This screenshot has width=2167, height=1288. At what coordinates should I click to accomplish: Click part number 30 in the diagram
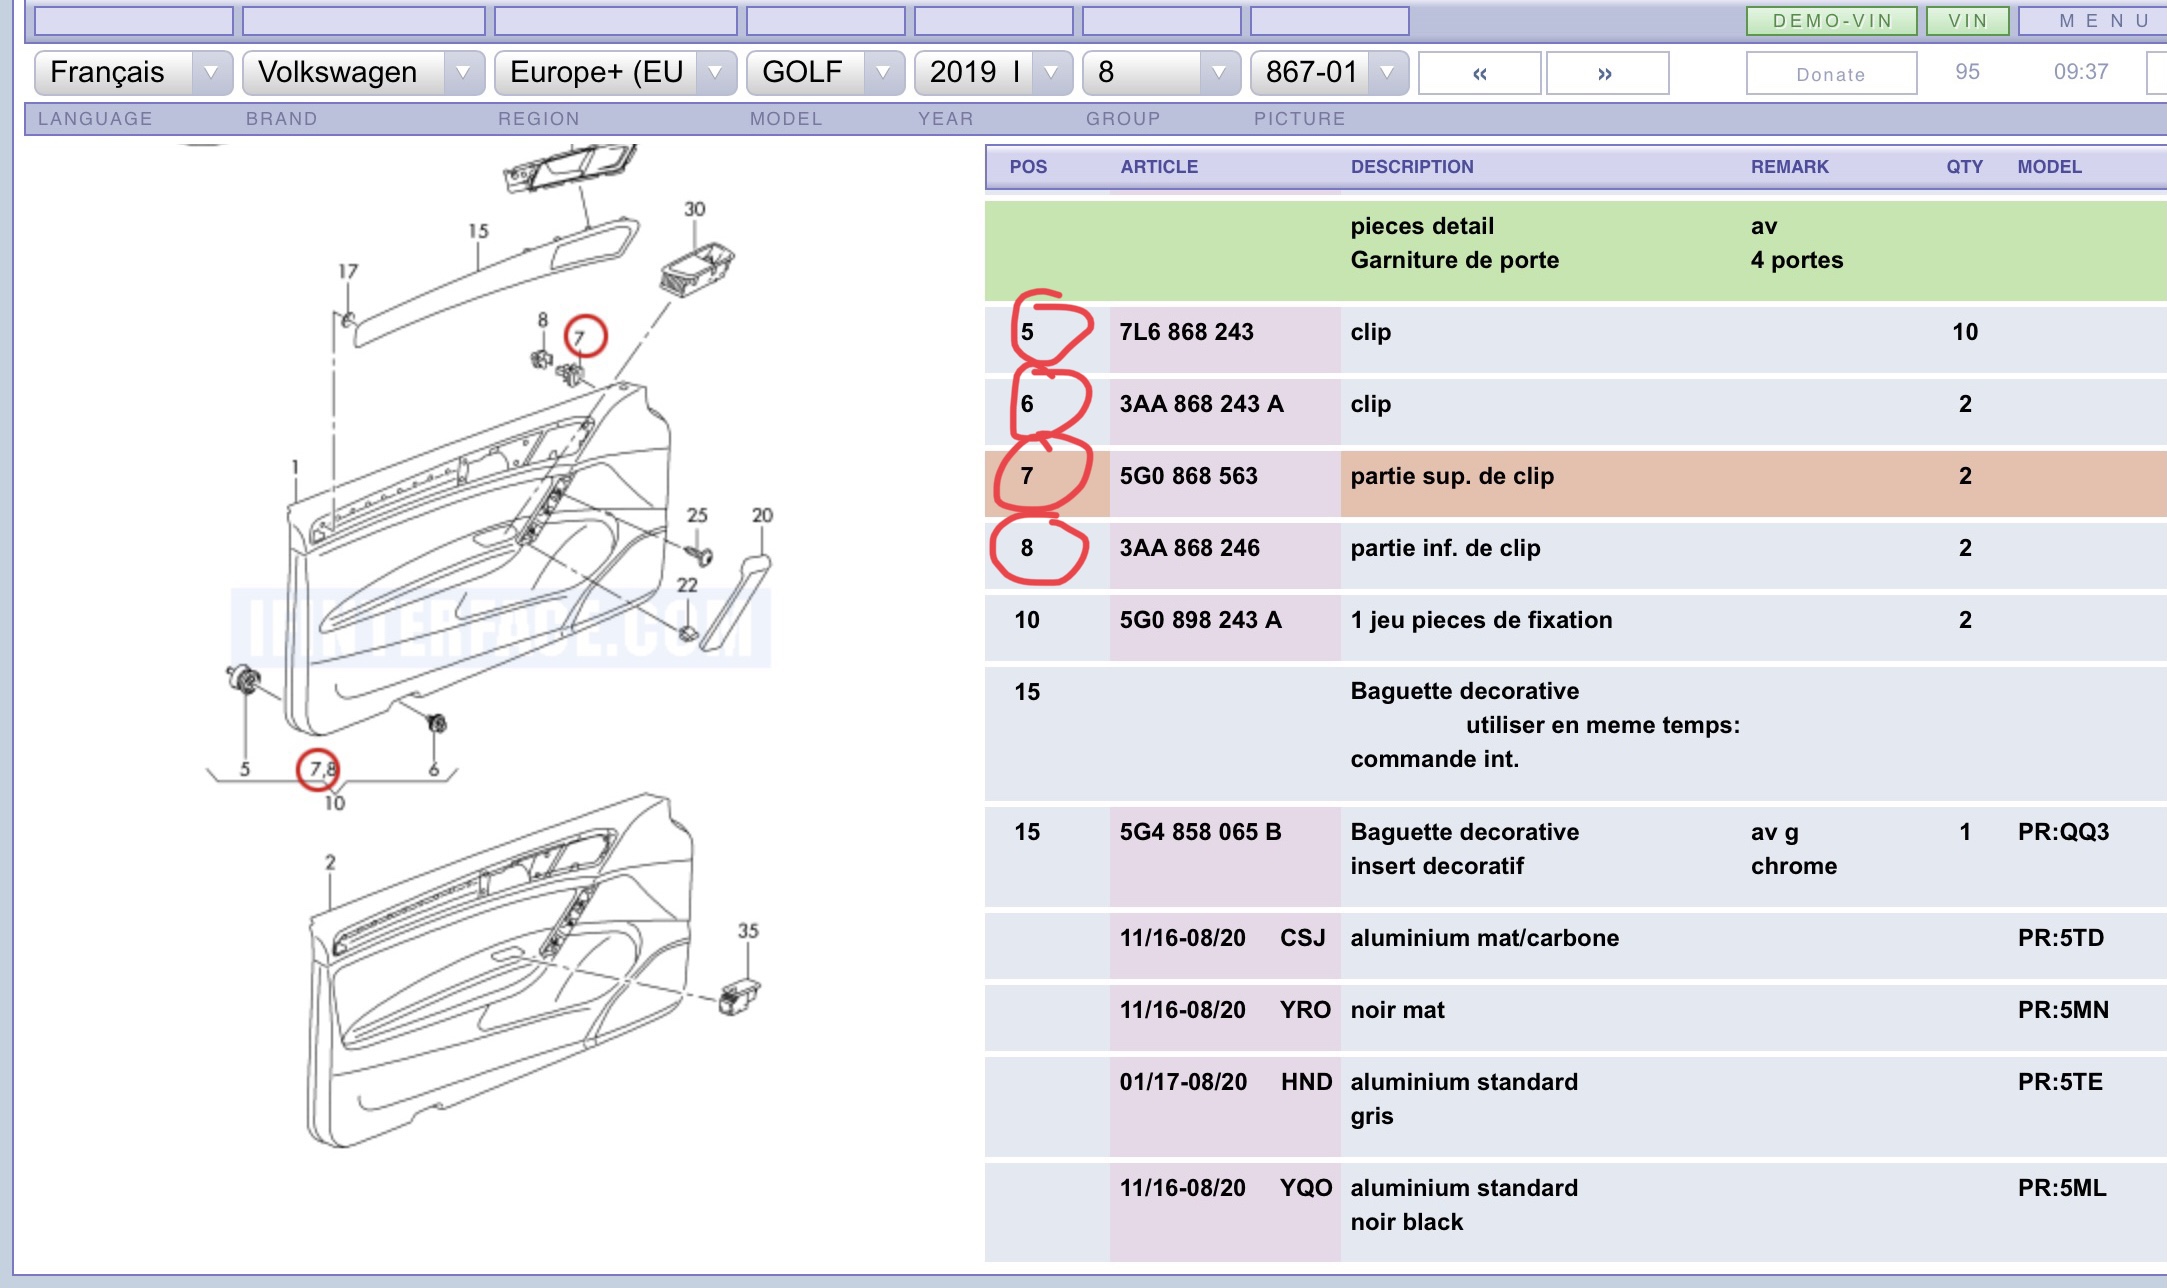(694, 209)
